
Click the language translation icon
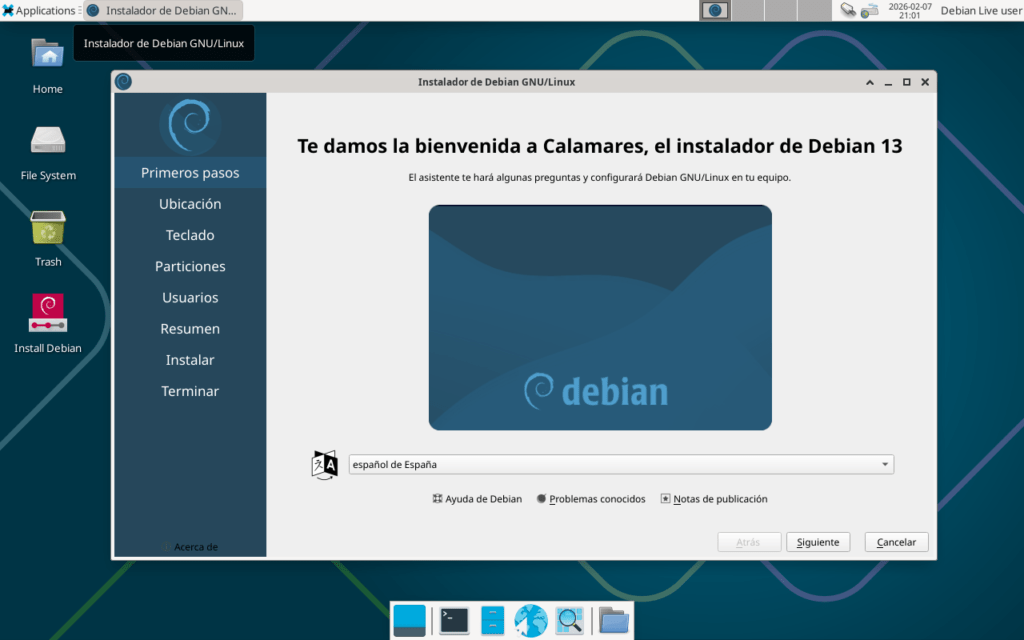point(325,465)
